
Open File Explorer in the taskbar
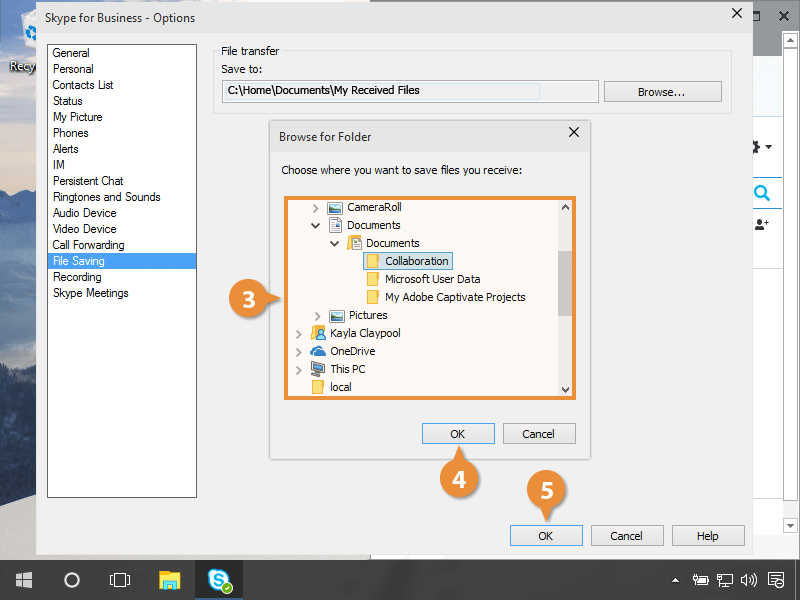[170, 580]
